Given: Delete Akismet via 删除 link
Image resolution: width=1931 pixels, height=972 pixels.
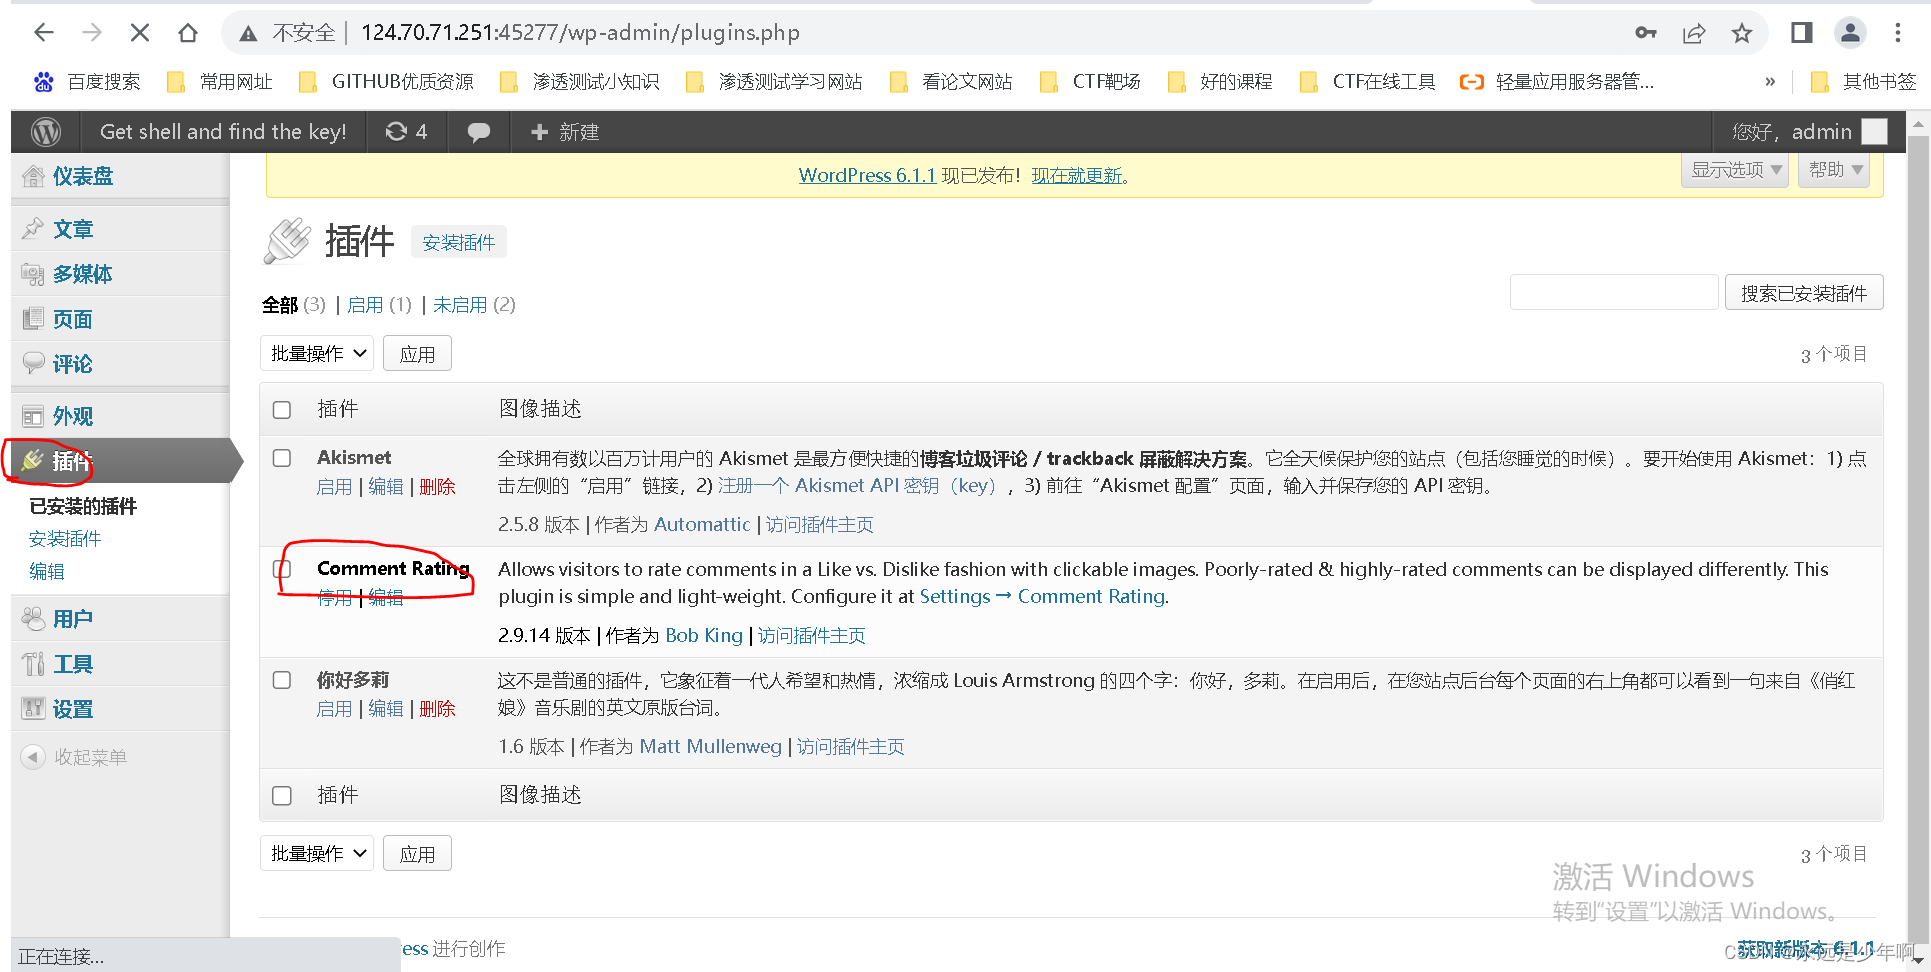Looking at the screenshot, I should pos(437,487).
